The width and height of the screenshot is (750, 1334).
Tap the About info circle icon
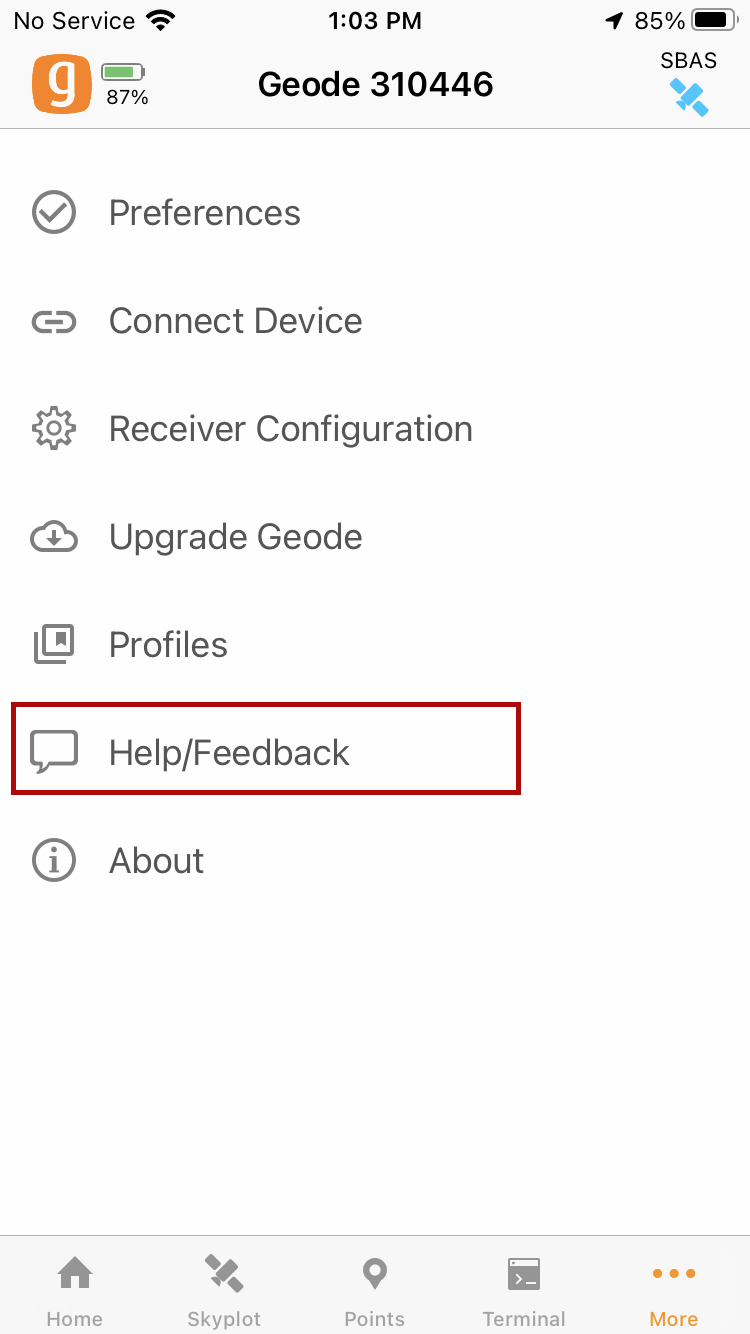click(x=54, y=861)
